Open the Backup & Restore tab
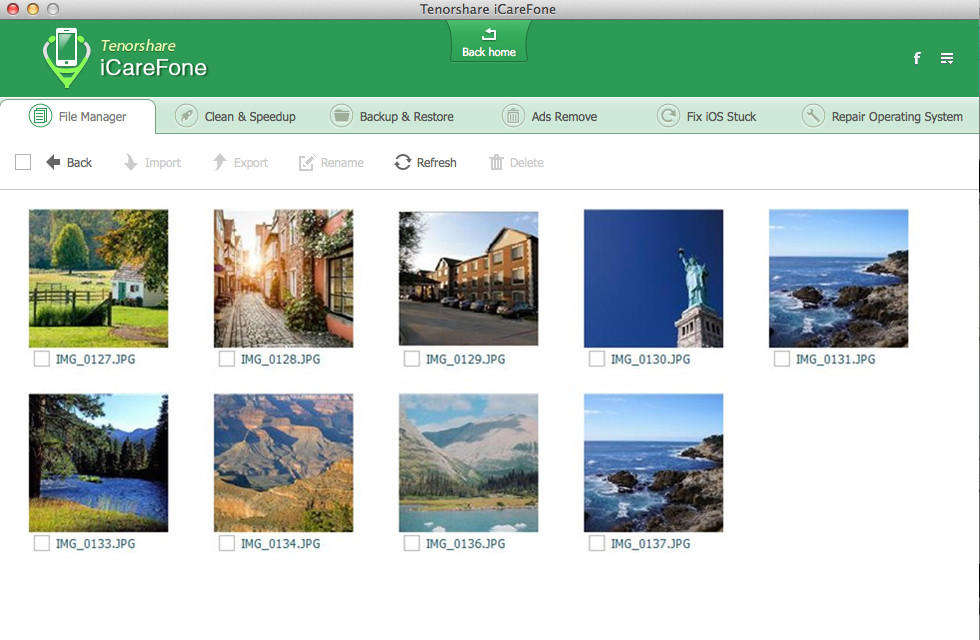The width and height of the screenshot is (980, 640). pos(392,116)
